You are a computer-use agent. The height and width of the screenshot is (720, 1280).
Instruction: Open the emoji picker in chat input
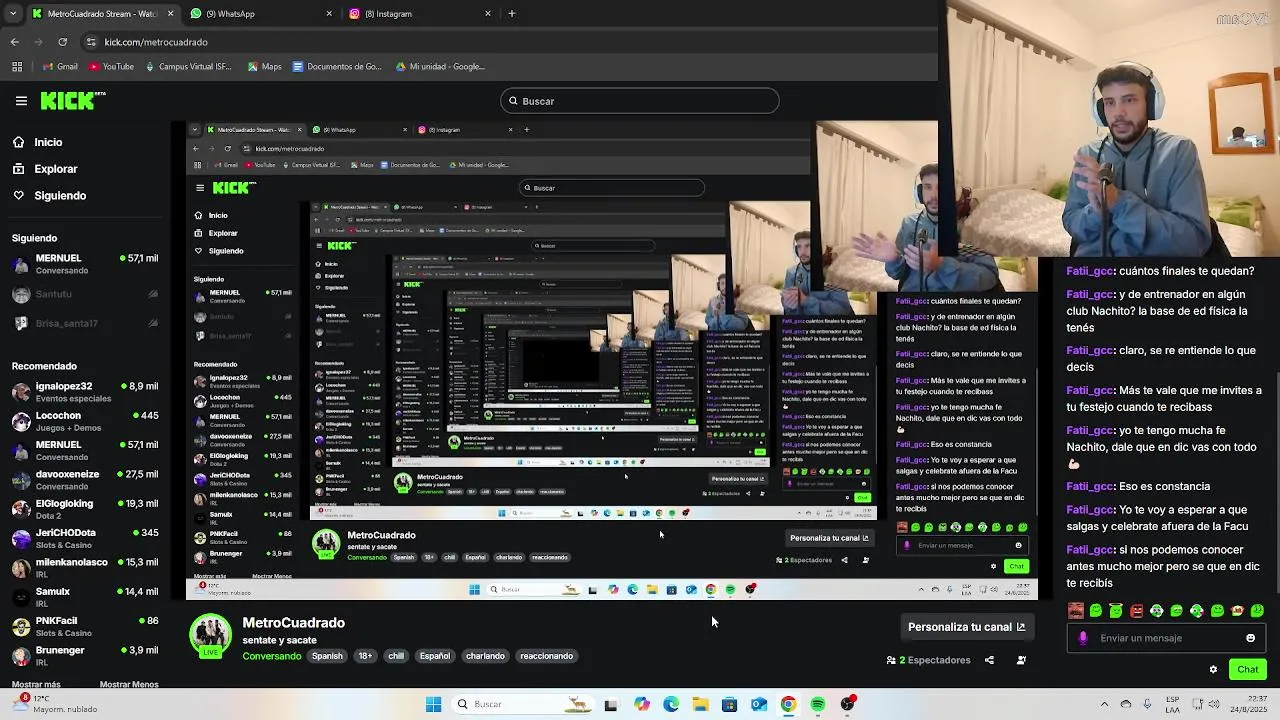(x=1250, y=638)
